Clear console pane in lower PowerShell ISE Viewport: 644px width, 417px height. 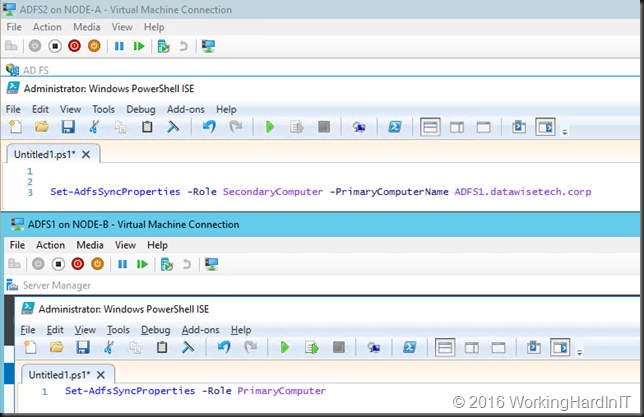188,348
